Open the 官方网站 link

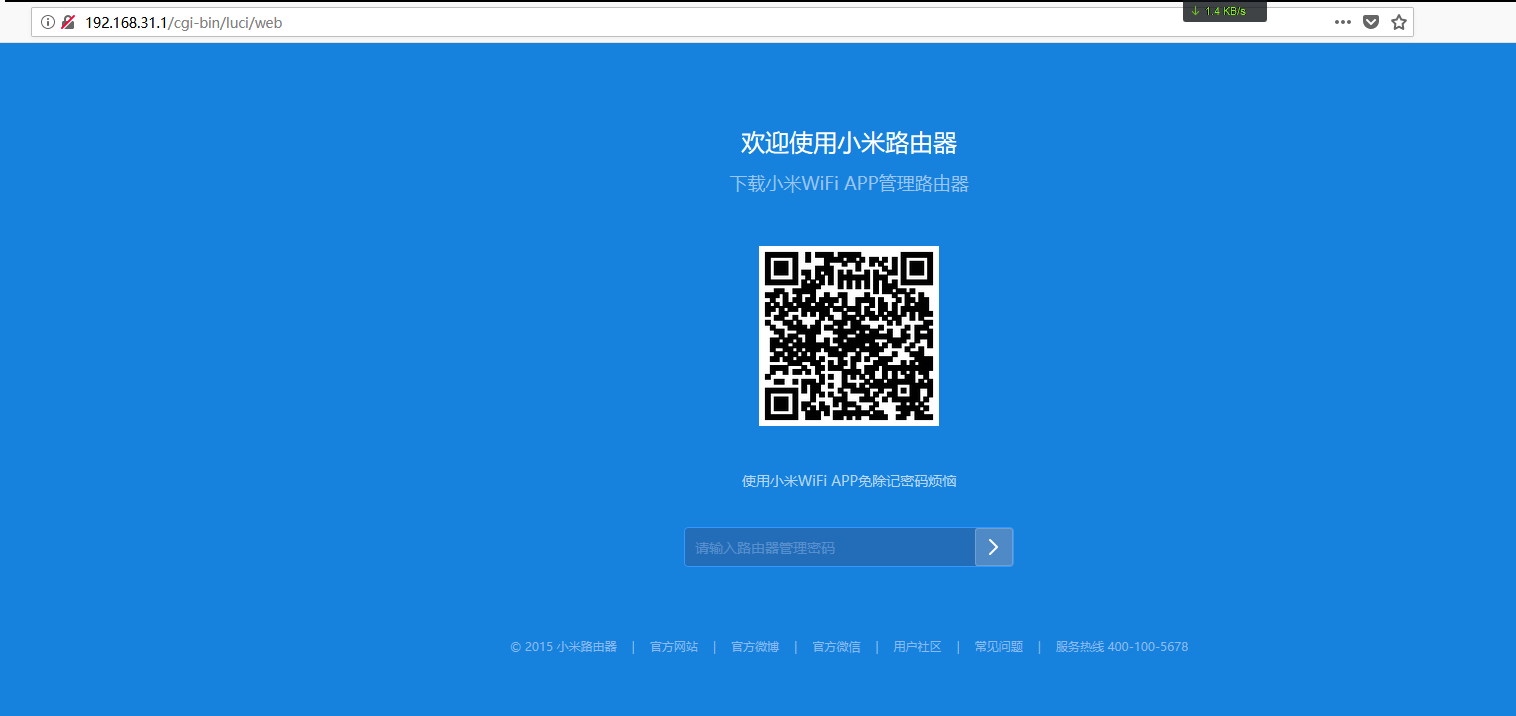pyautogui.click(x=674, y=647)
